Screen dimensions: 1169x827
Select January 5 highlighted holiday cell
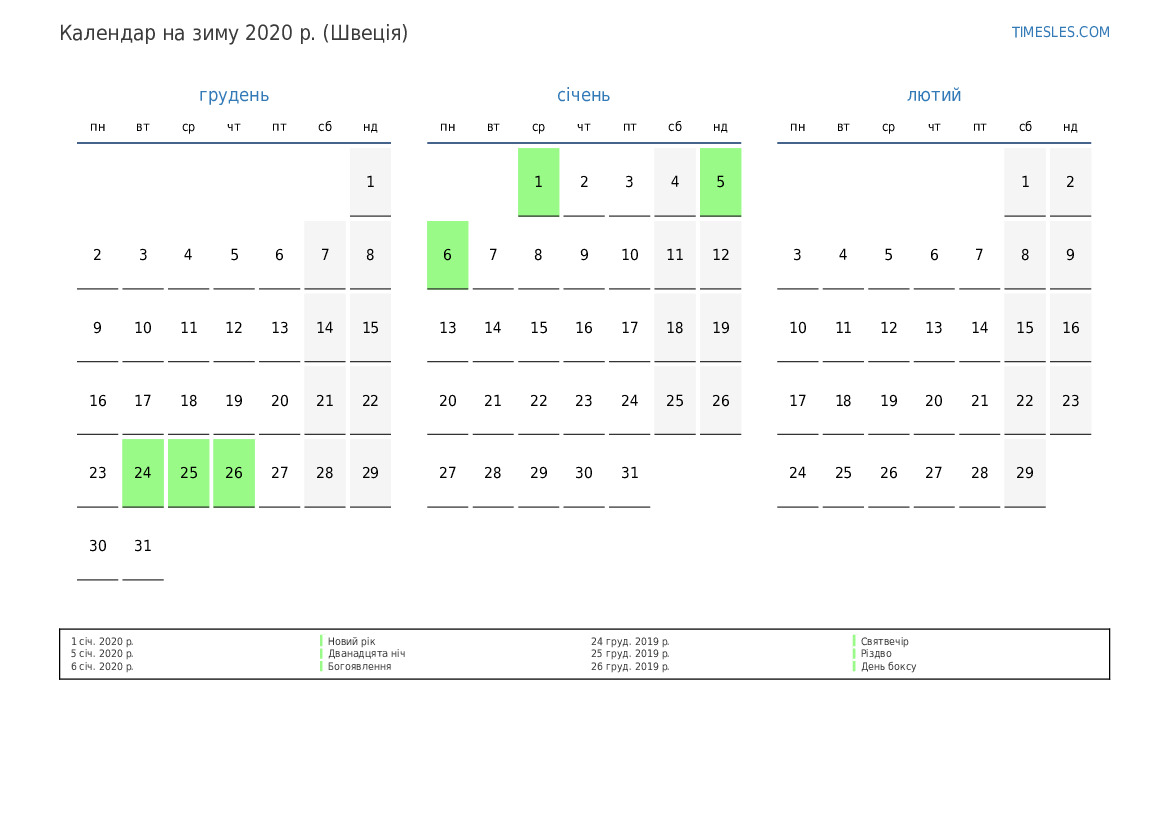(720, 182)
